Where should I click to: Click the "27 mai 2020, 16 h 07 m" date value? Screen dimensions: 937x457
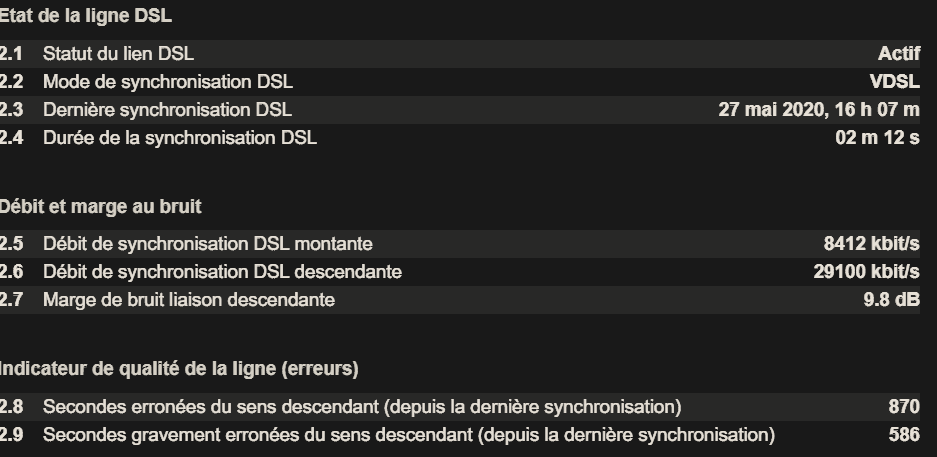[818, 110]
